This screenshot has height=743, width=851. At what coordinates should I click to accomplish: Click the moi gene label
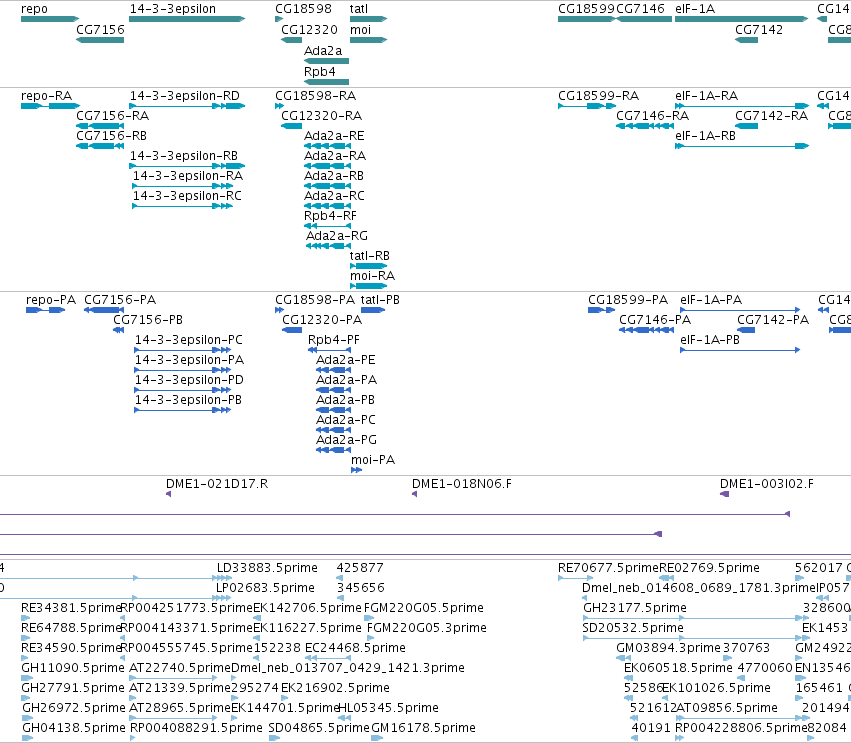[x=360, y=29]
